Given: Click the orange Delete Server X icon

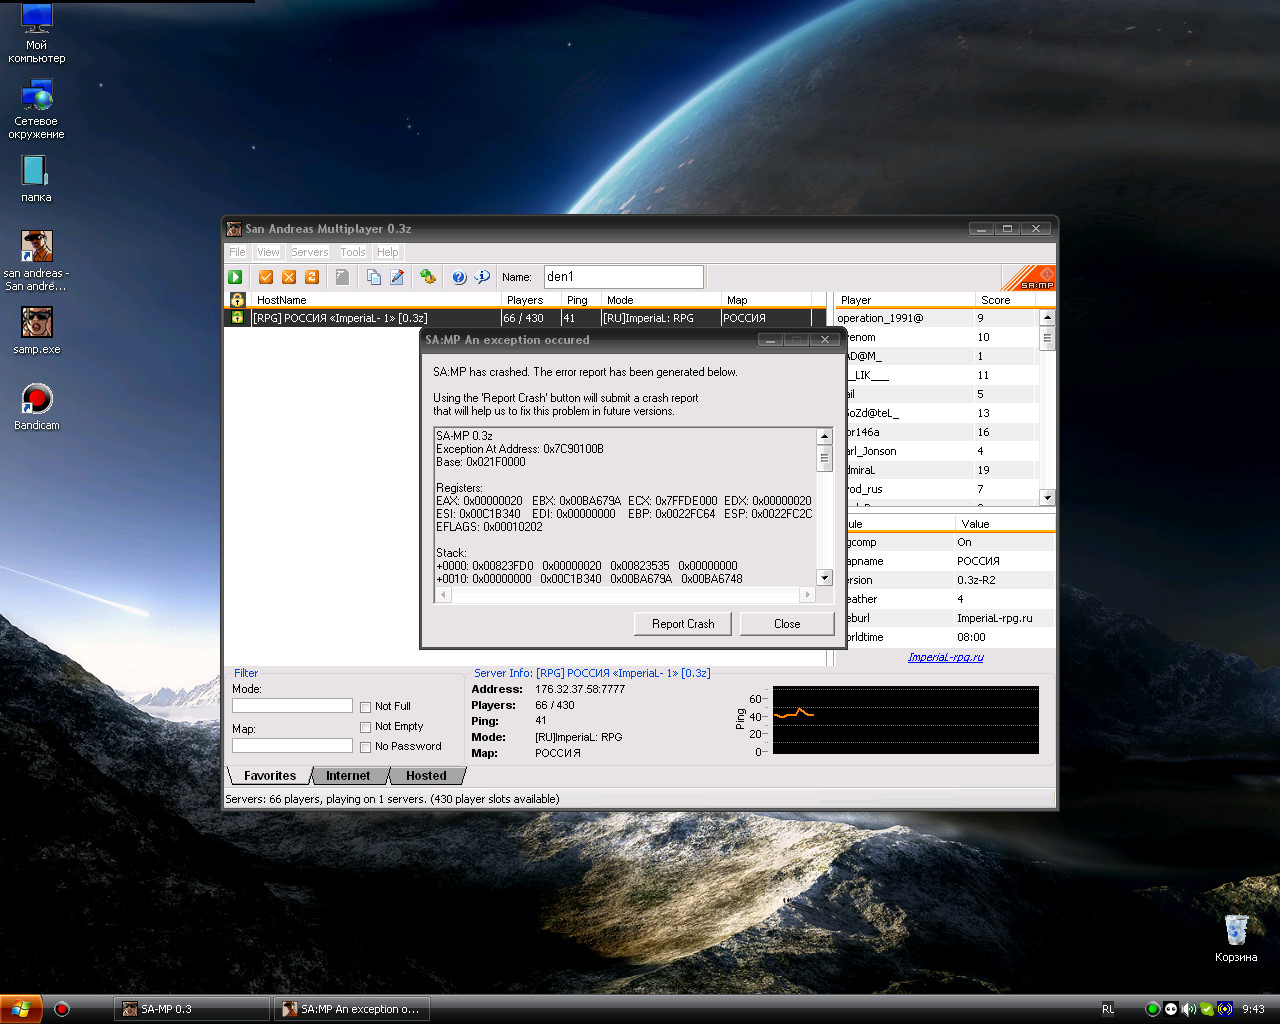Looking at the screenshot, I should coord(289,277).
